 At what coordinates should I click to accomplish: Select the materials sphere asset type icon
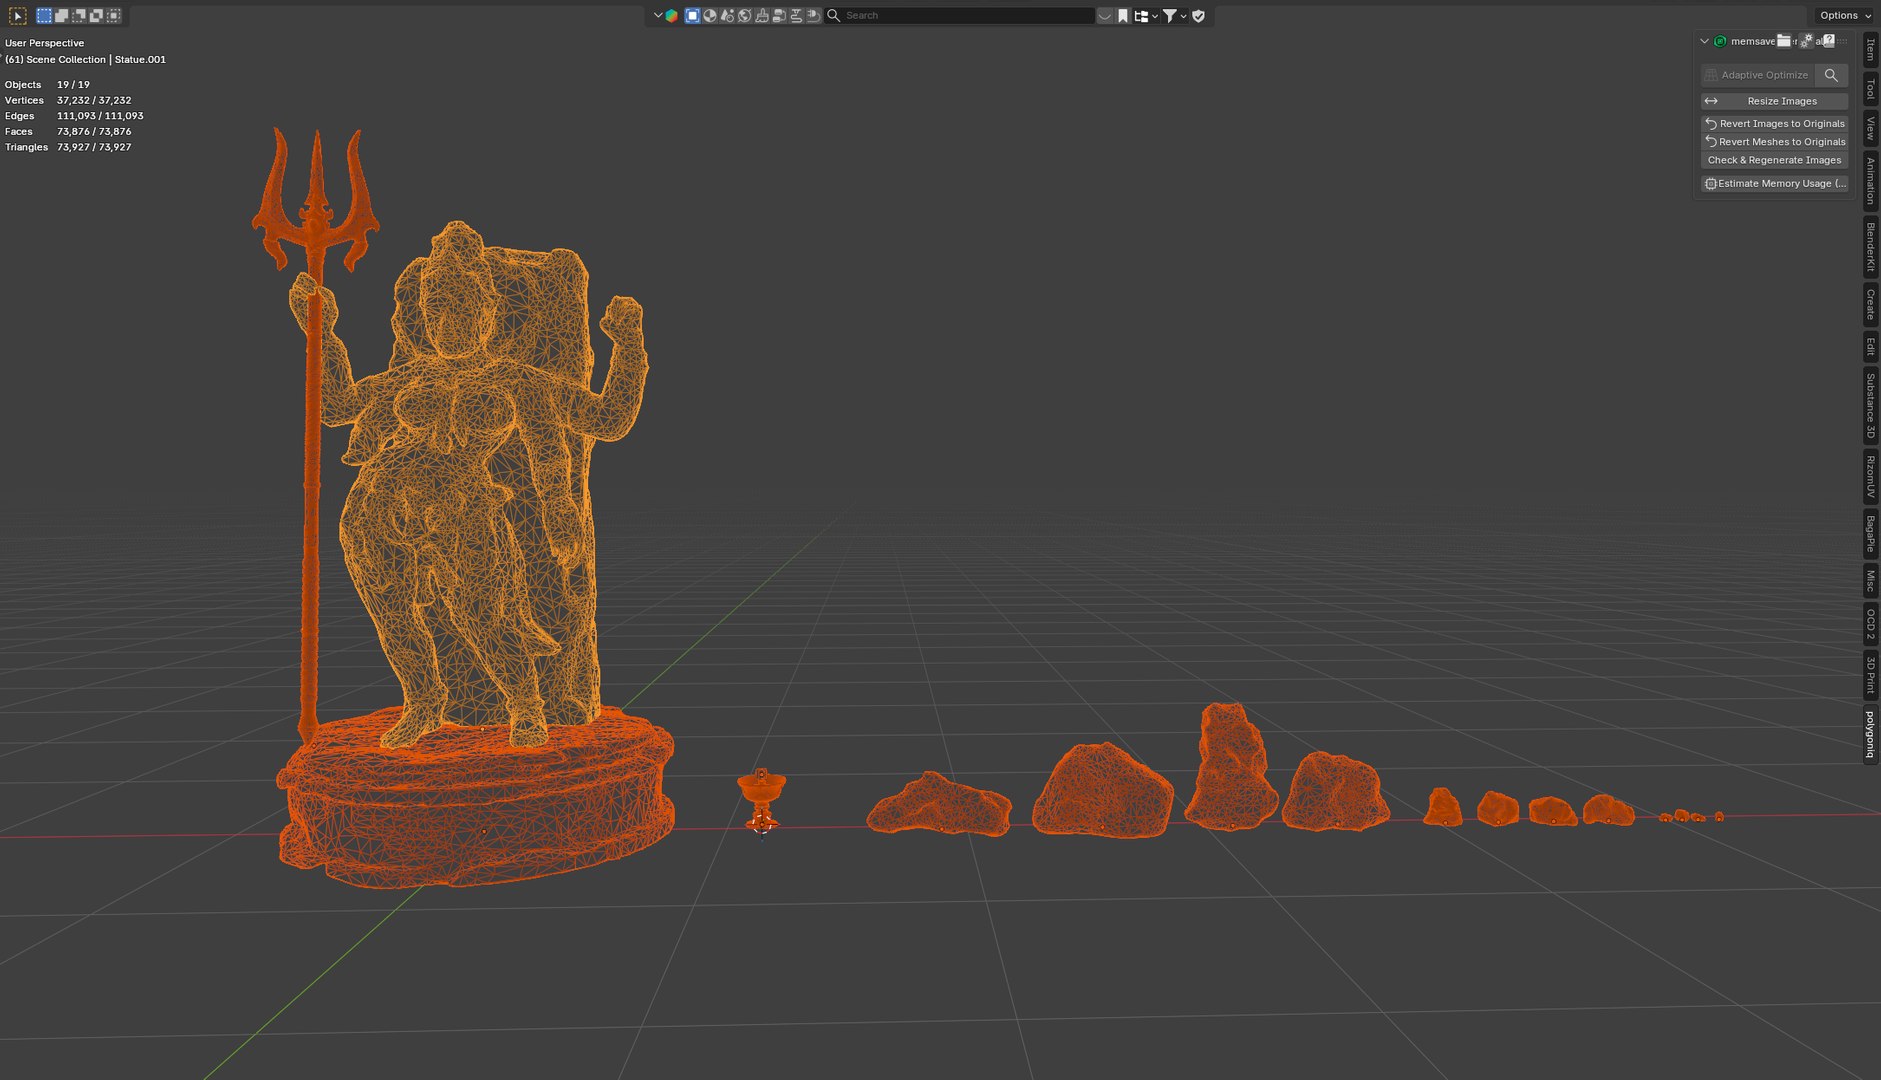point(710,15)
